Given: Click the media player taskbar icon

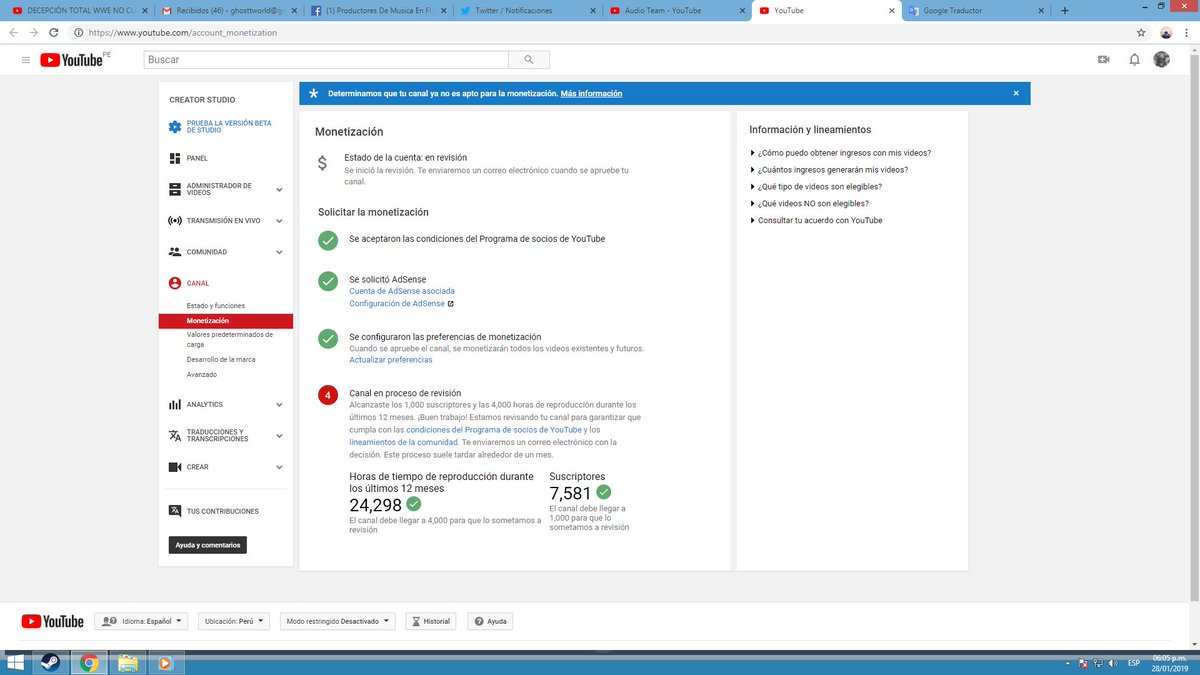Looking at the screenshot, I should coord(165,662).
